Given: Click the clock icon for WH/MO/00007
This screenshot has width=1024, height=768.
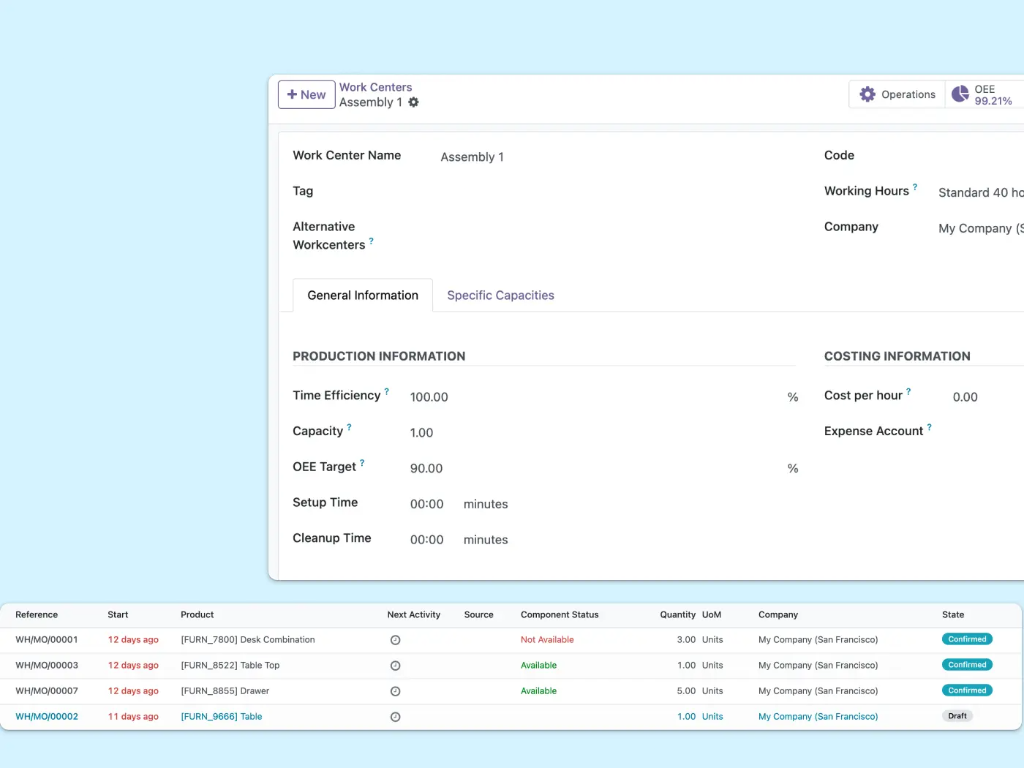Looking at the screenshot, I should point(396,690).
